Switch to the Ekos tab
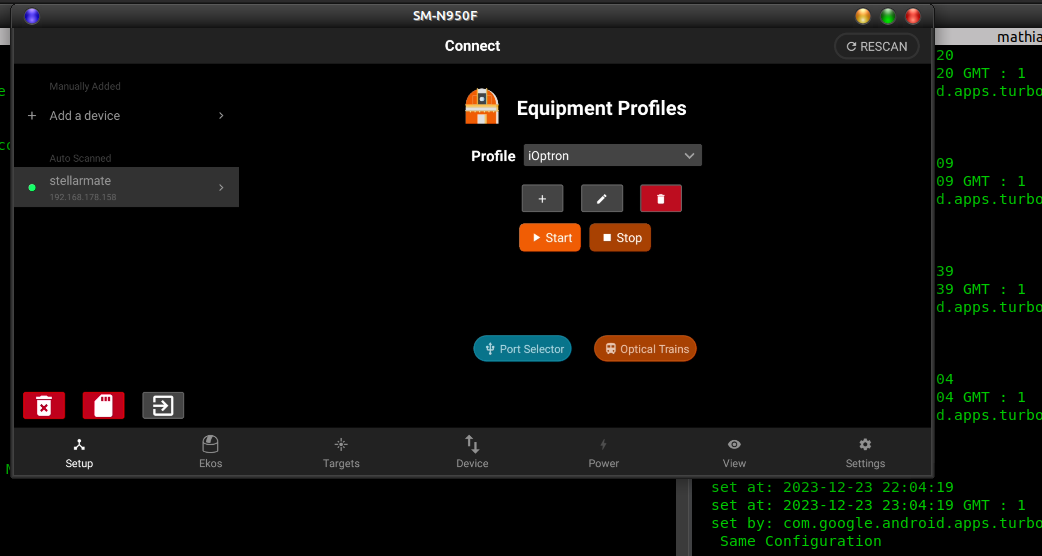Image resolution: width=1042 pixels, height=556 pixels. pos(211,453)
